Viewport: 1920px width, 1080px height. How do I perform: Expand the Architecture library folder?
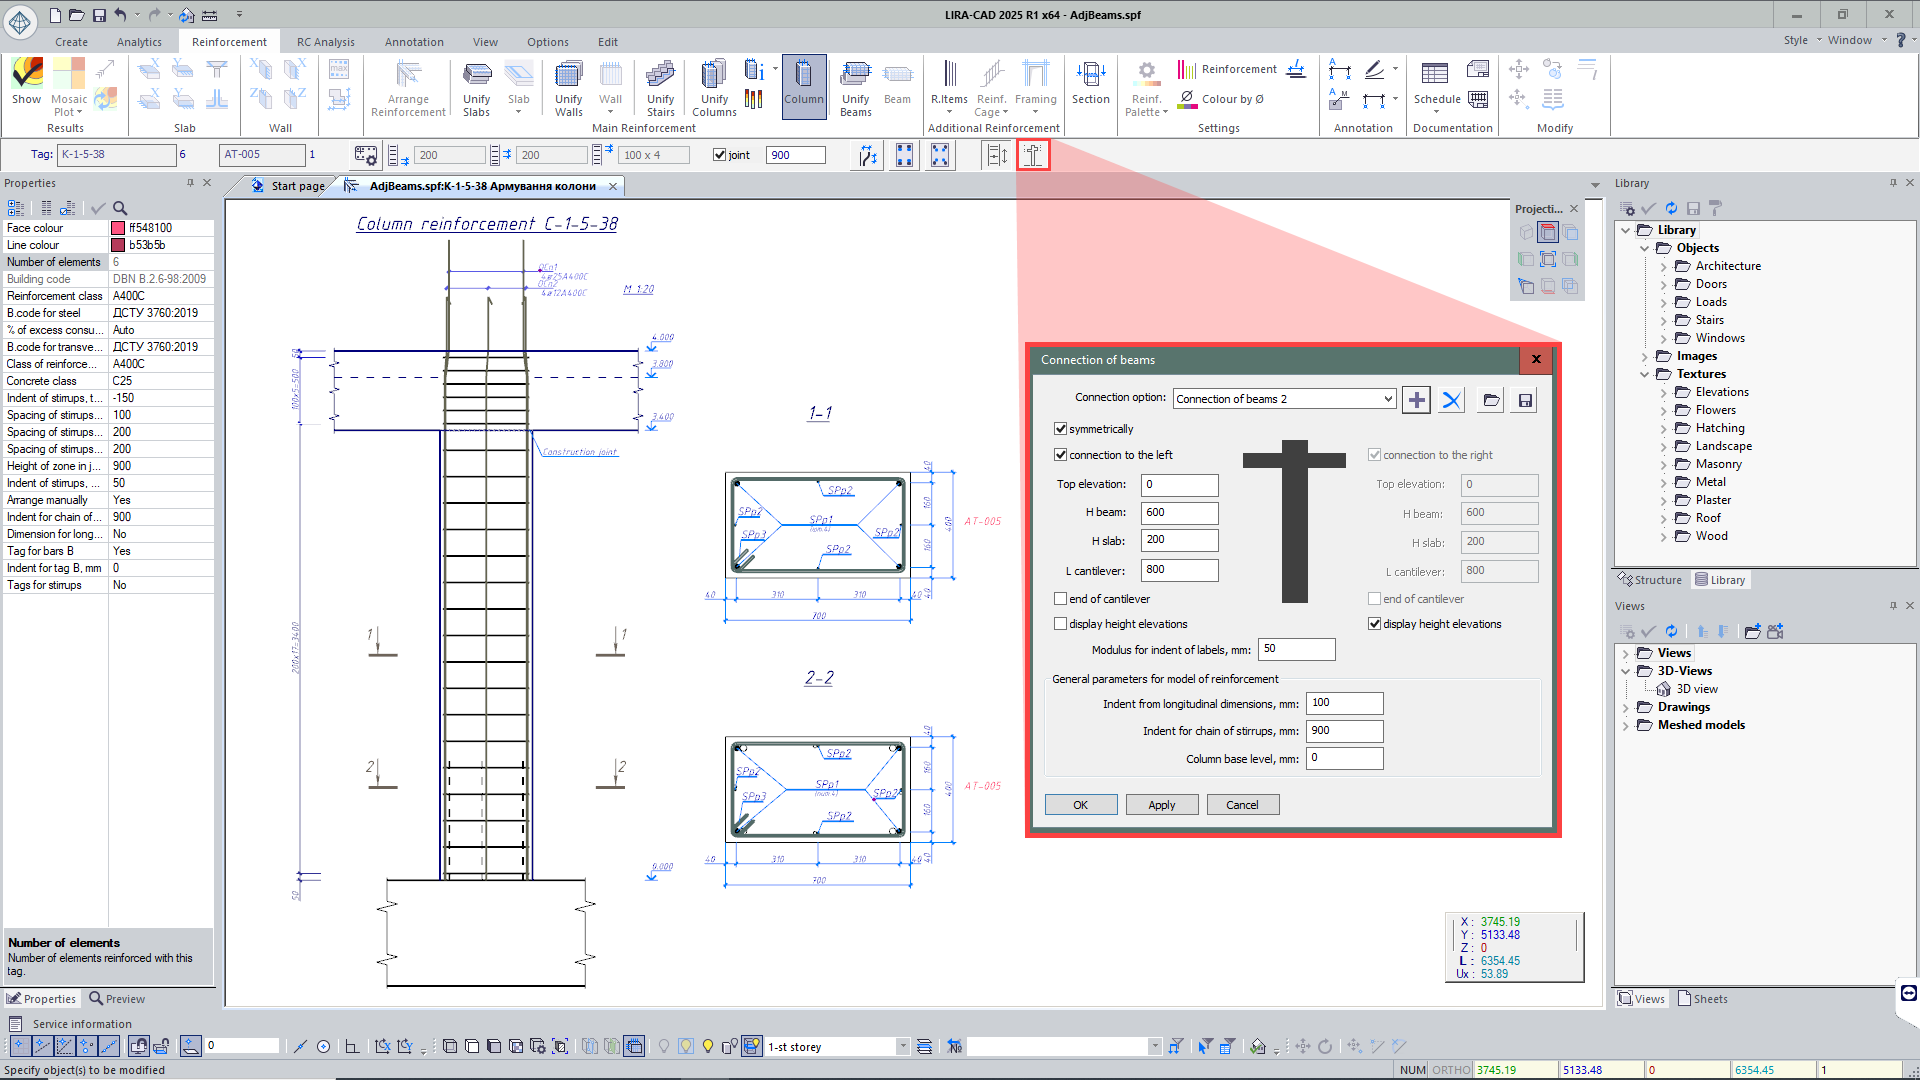point(1664,266)
